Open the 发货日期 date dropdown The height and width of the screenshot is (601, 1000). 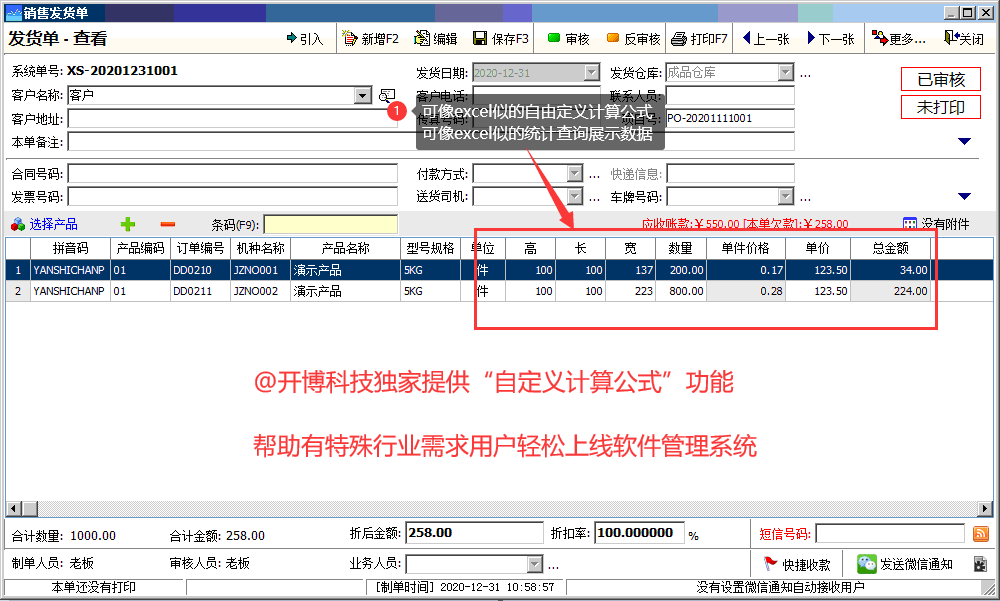pos(592,73)
